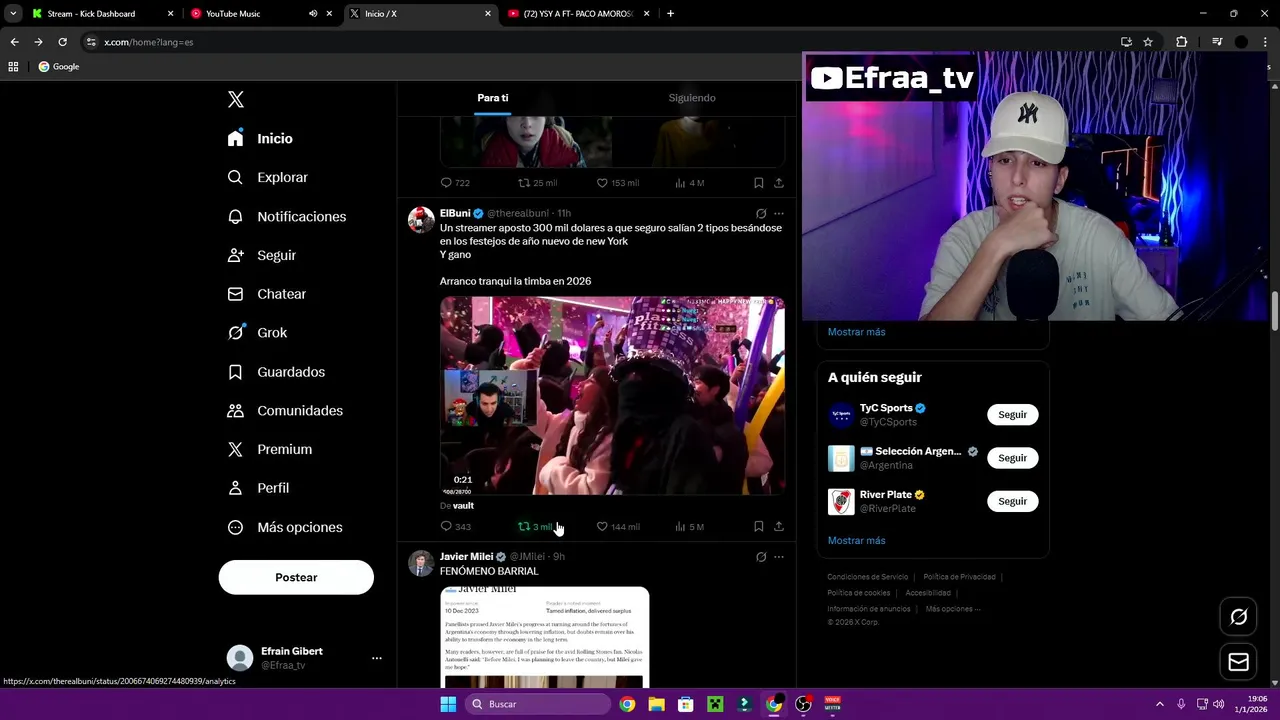Open the Windows Start menu
The image size is (1280, 720).
[x=448, y=704]
